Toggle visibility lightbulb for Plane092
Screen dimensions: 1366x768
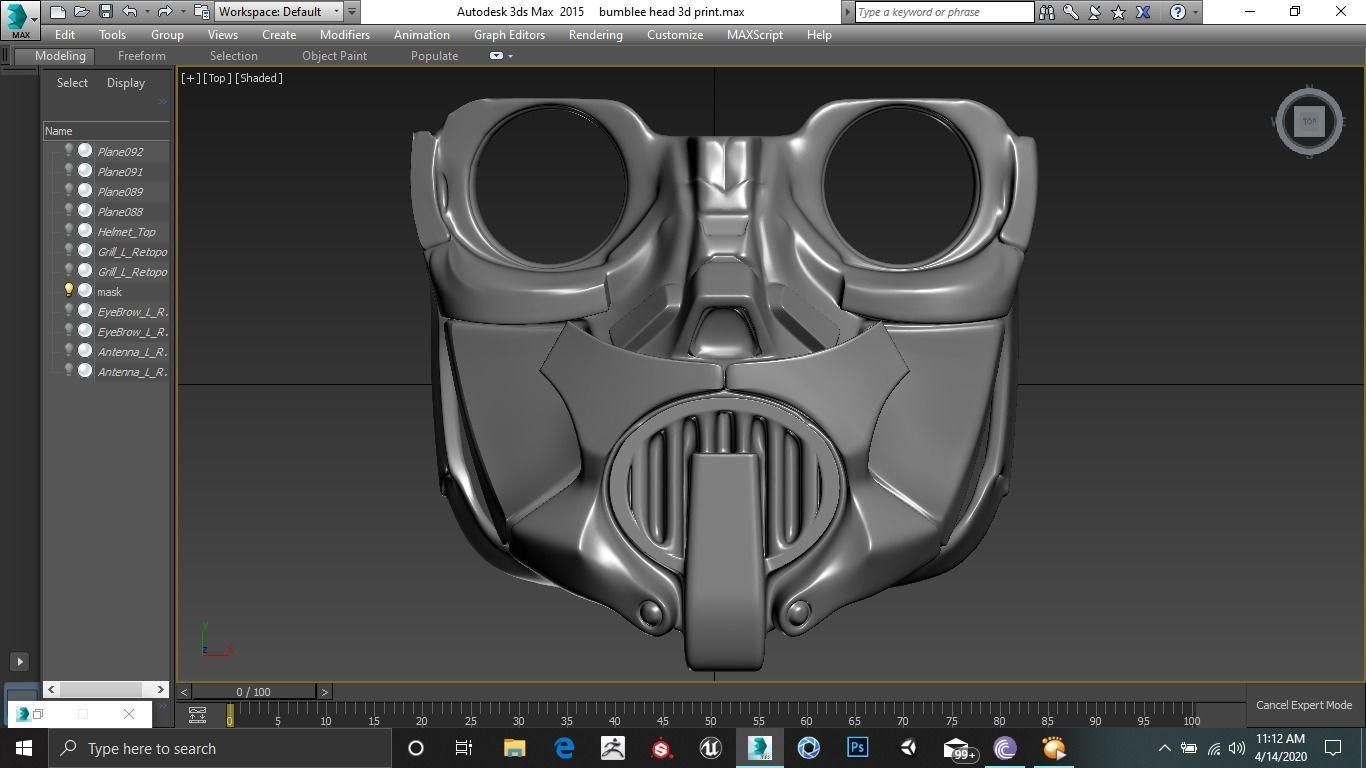pos(69,151)
